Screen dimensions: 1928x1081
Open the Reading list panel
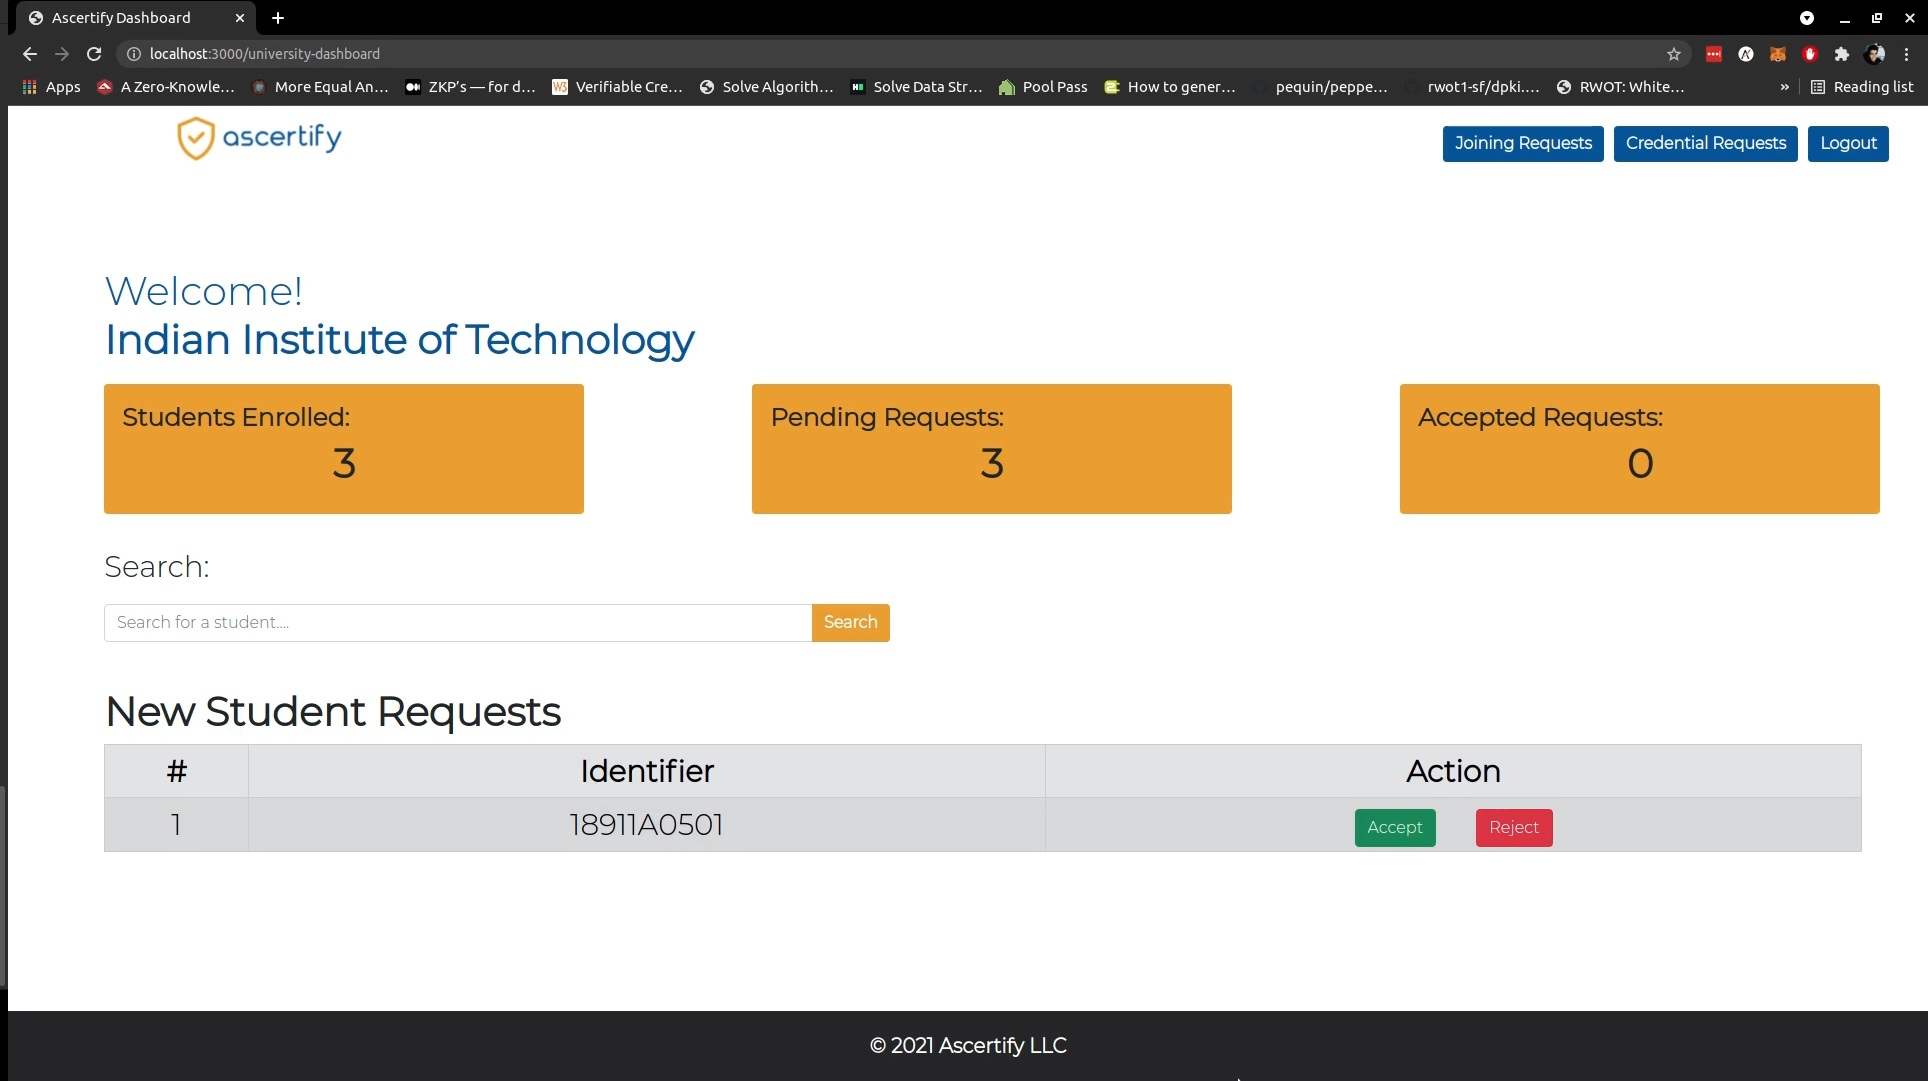click(x=1862, y=87)
